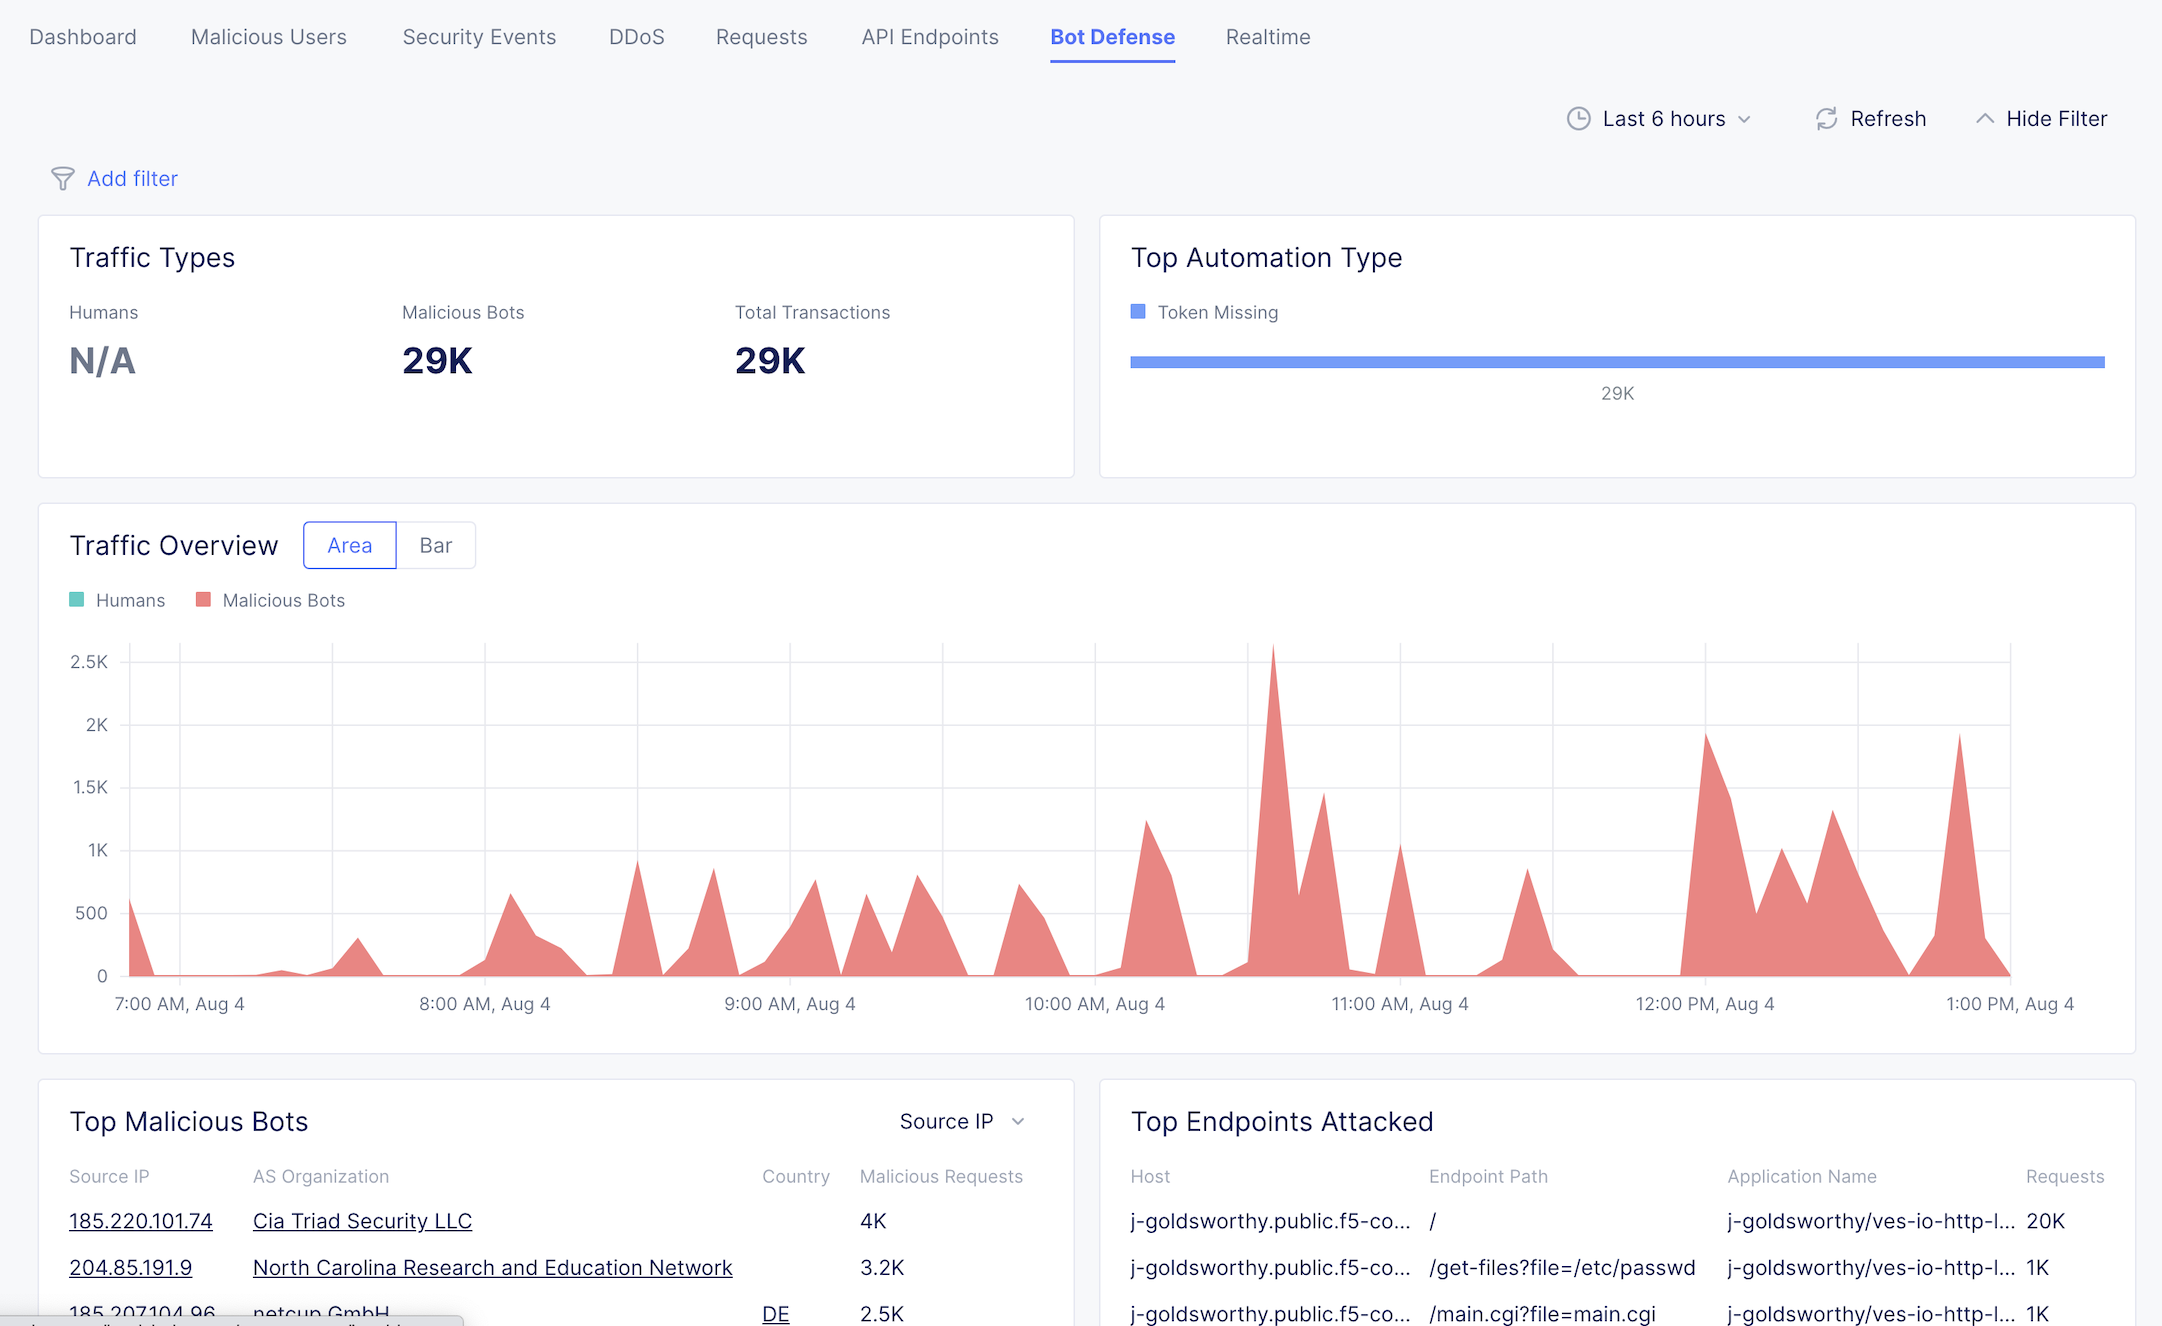Toggle the Token Missing legend marker
Viewport: 2162px width, 1326px height.
[1138, 312]
